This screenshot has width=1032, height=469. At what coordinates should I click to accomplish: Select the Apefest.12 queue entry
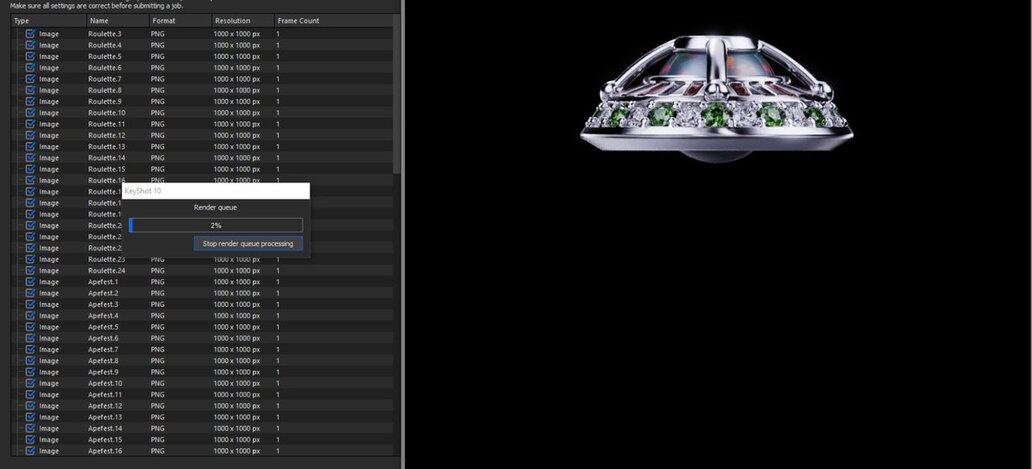click(x=105, y=405)
